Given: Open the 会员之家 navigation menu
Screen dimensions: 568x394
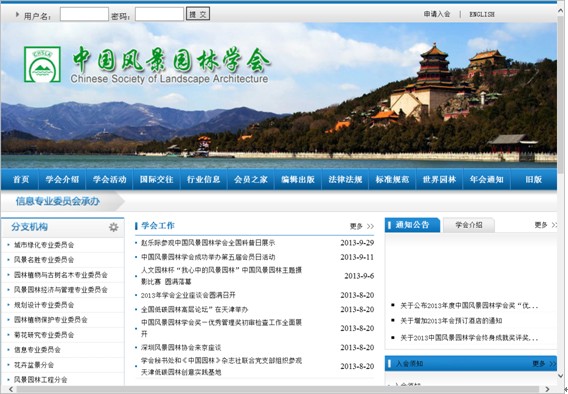Looking at the screenshot, I should [x=251, y=179].
